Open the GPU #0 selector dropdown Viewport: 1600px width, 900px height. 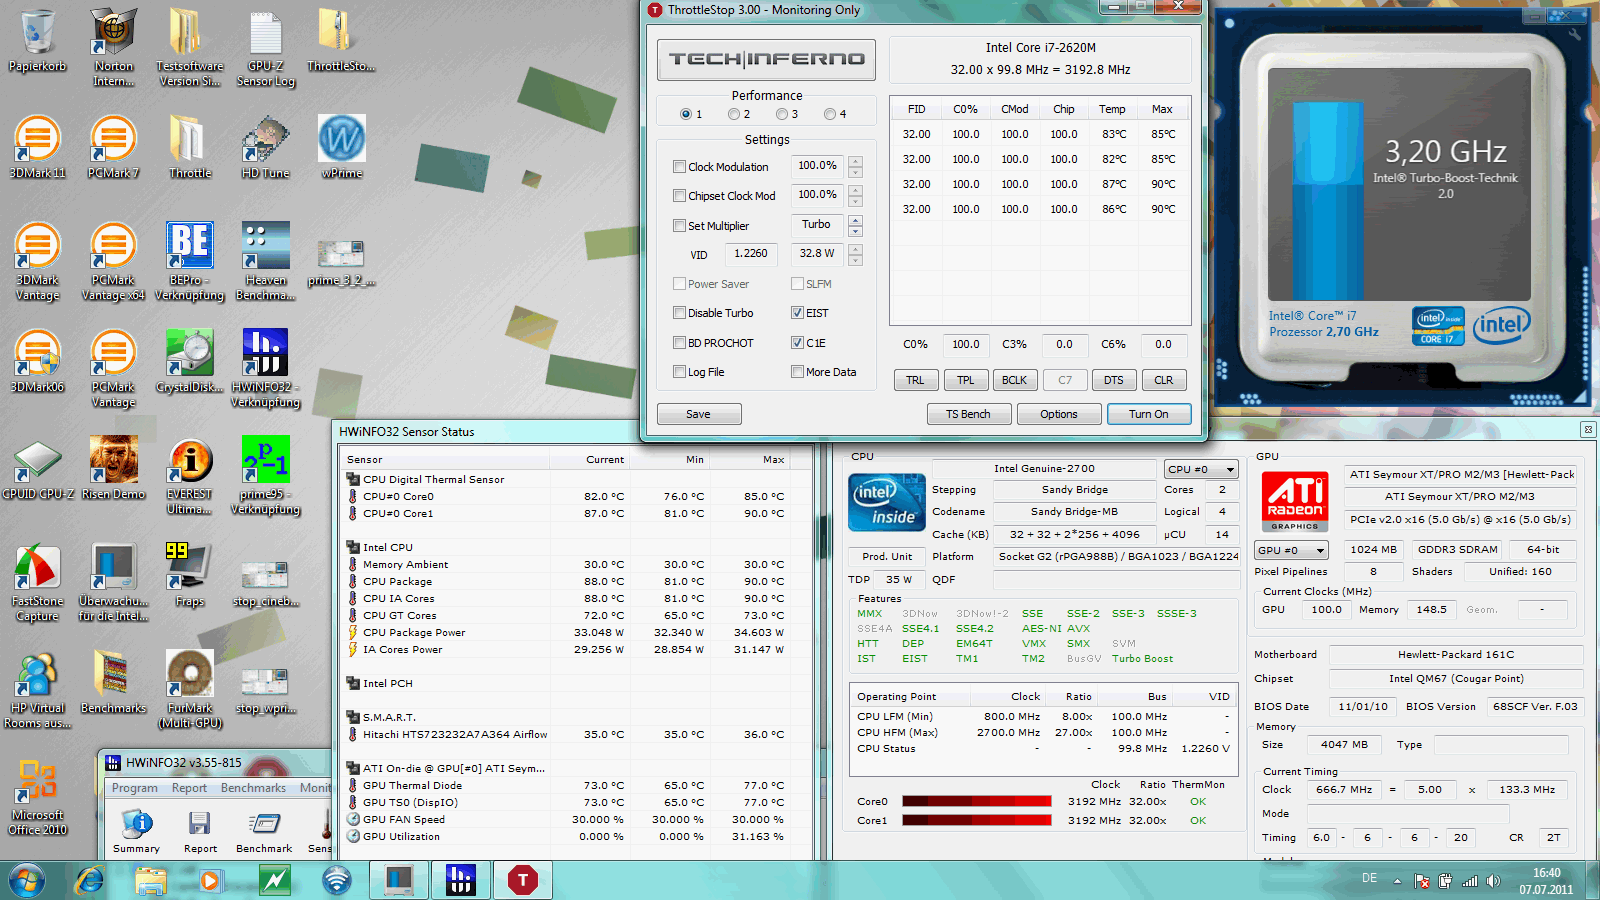tap(1291, 550)
